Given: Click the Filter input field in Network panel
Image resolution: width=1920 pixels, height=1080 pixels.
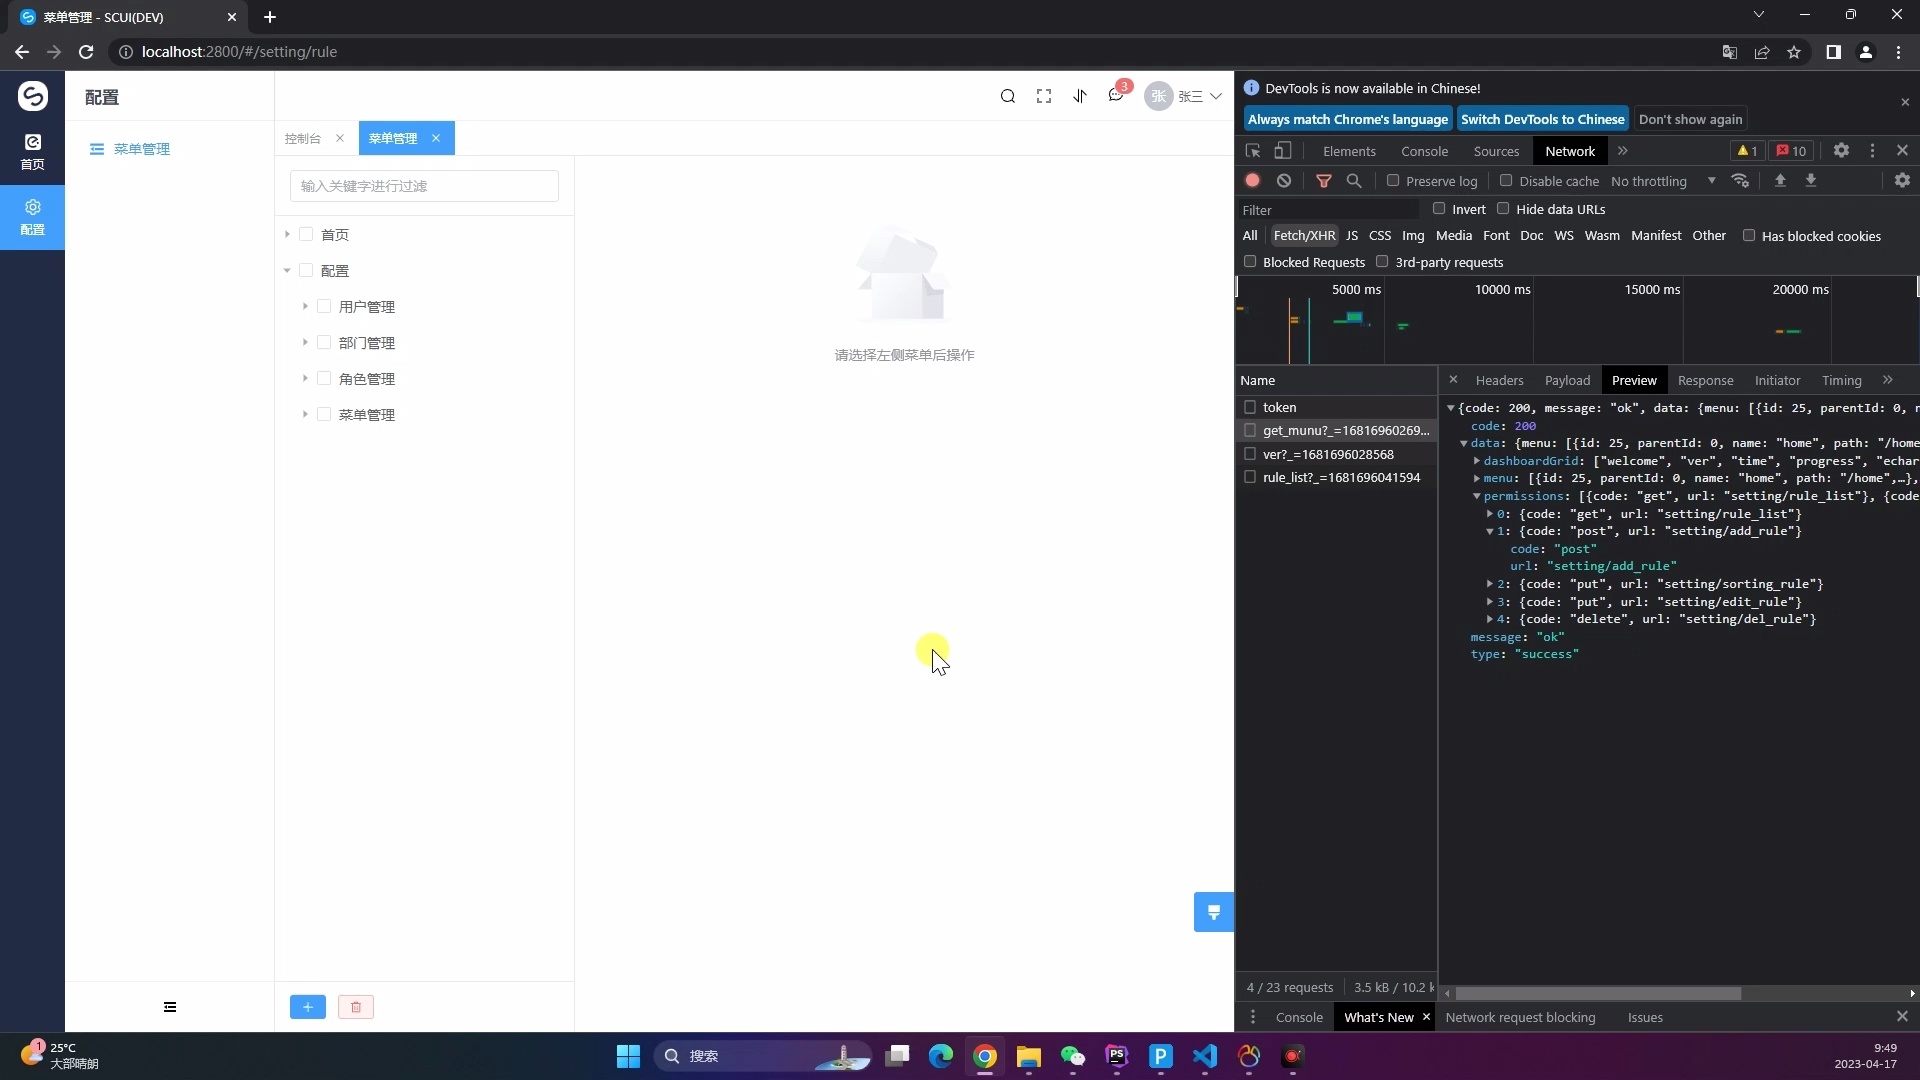Looking at the screenshot, I should (1330, 209).
